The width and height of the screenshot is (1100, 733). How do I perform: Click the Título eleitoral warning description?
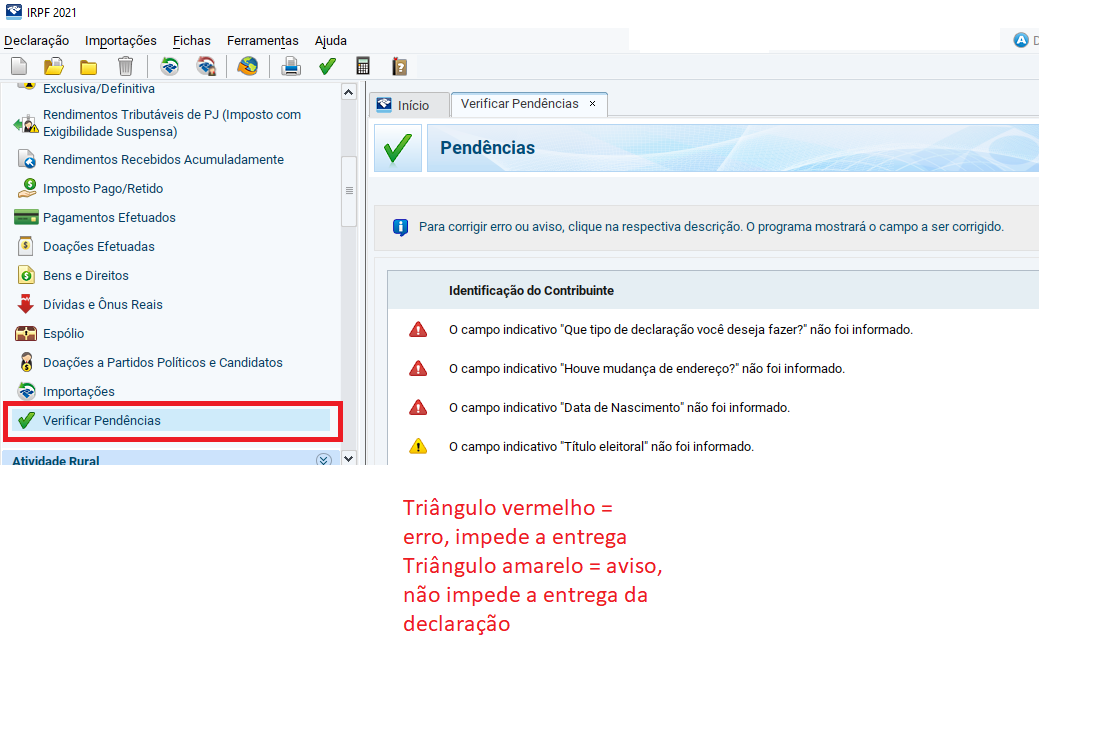click(601, 447)
